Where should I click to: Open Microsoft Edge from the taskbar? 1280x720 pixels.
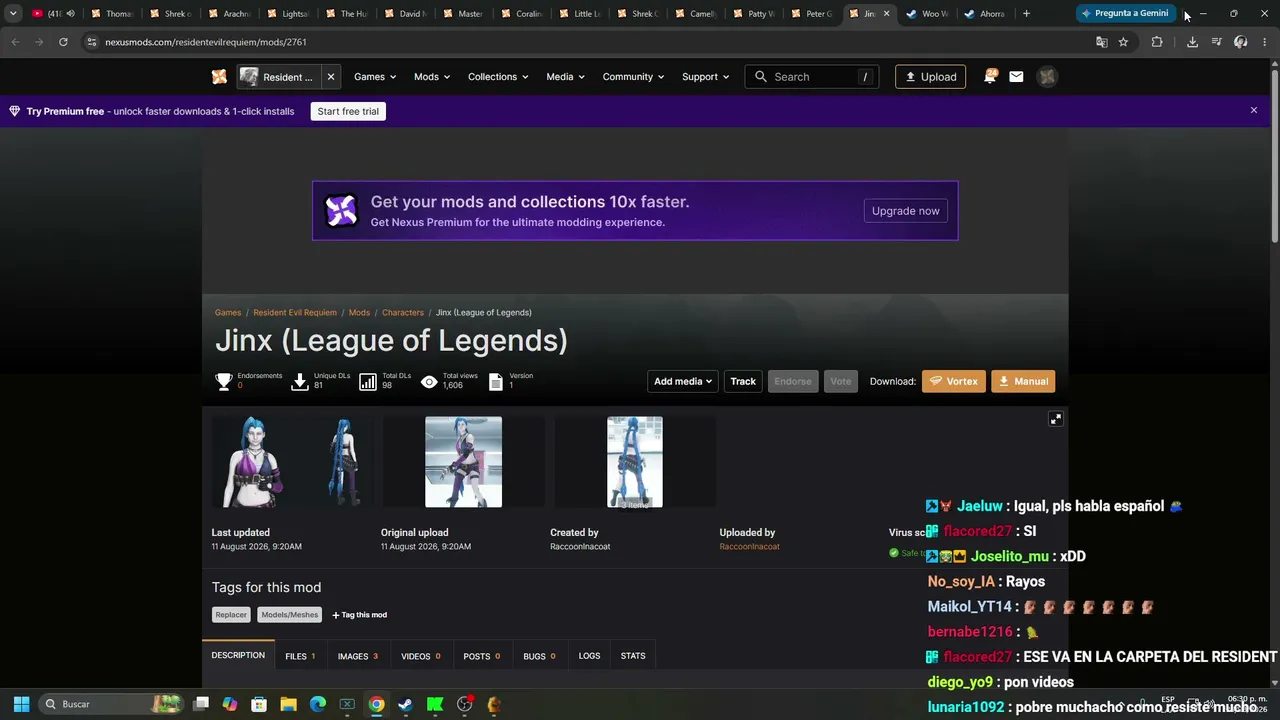click(318, 704)
